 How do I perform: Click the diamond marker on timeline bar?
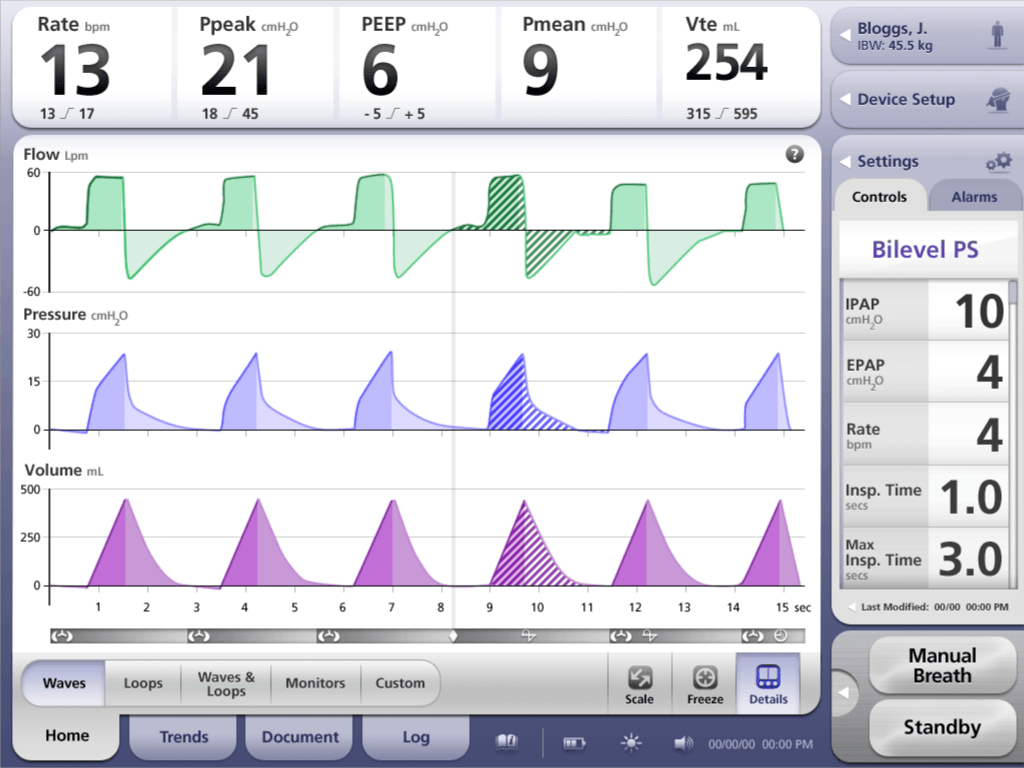453,636
